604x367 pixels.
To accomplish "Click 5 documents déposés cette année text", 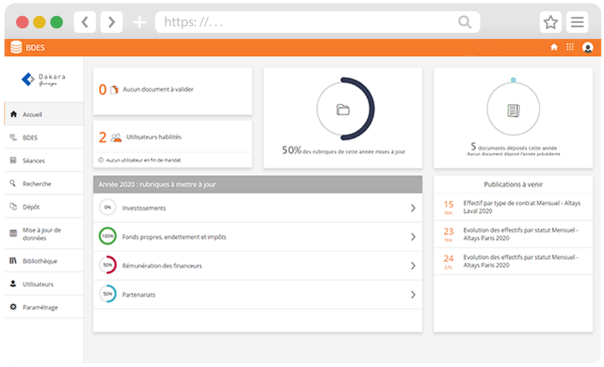I will 513,147.
